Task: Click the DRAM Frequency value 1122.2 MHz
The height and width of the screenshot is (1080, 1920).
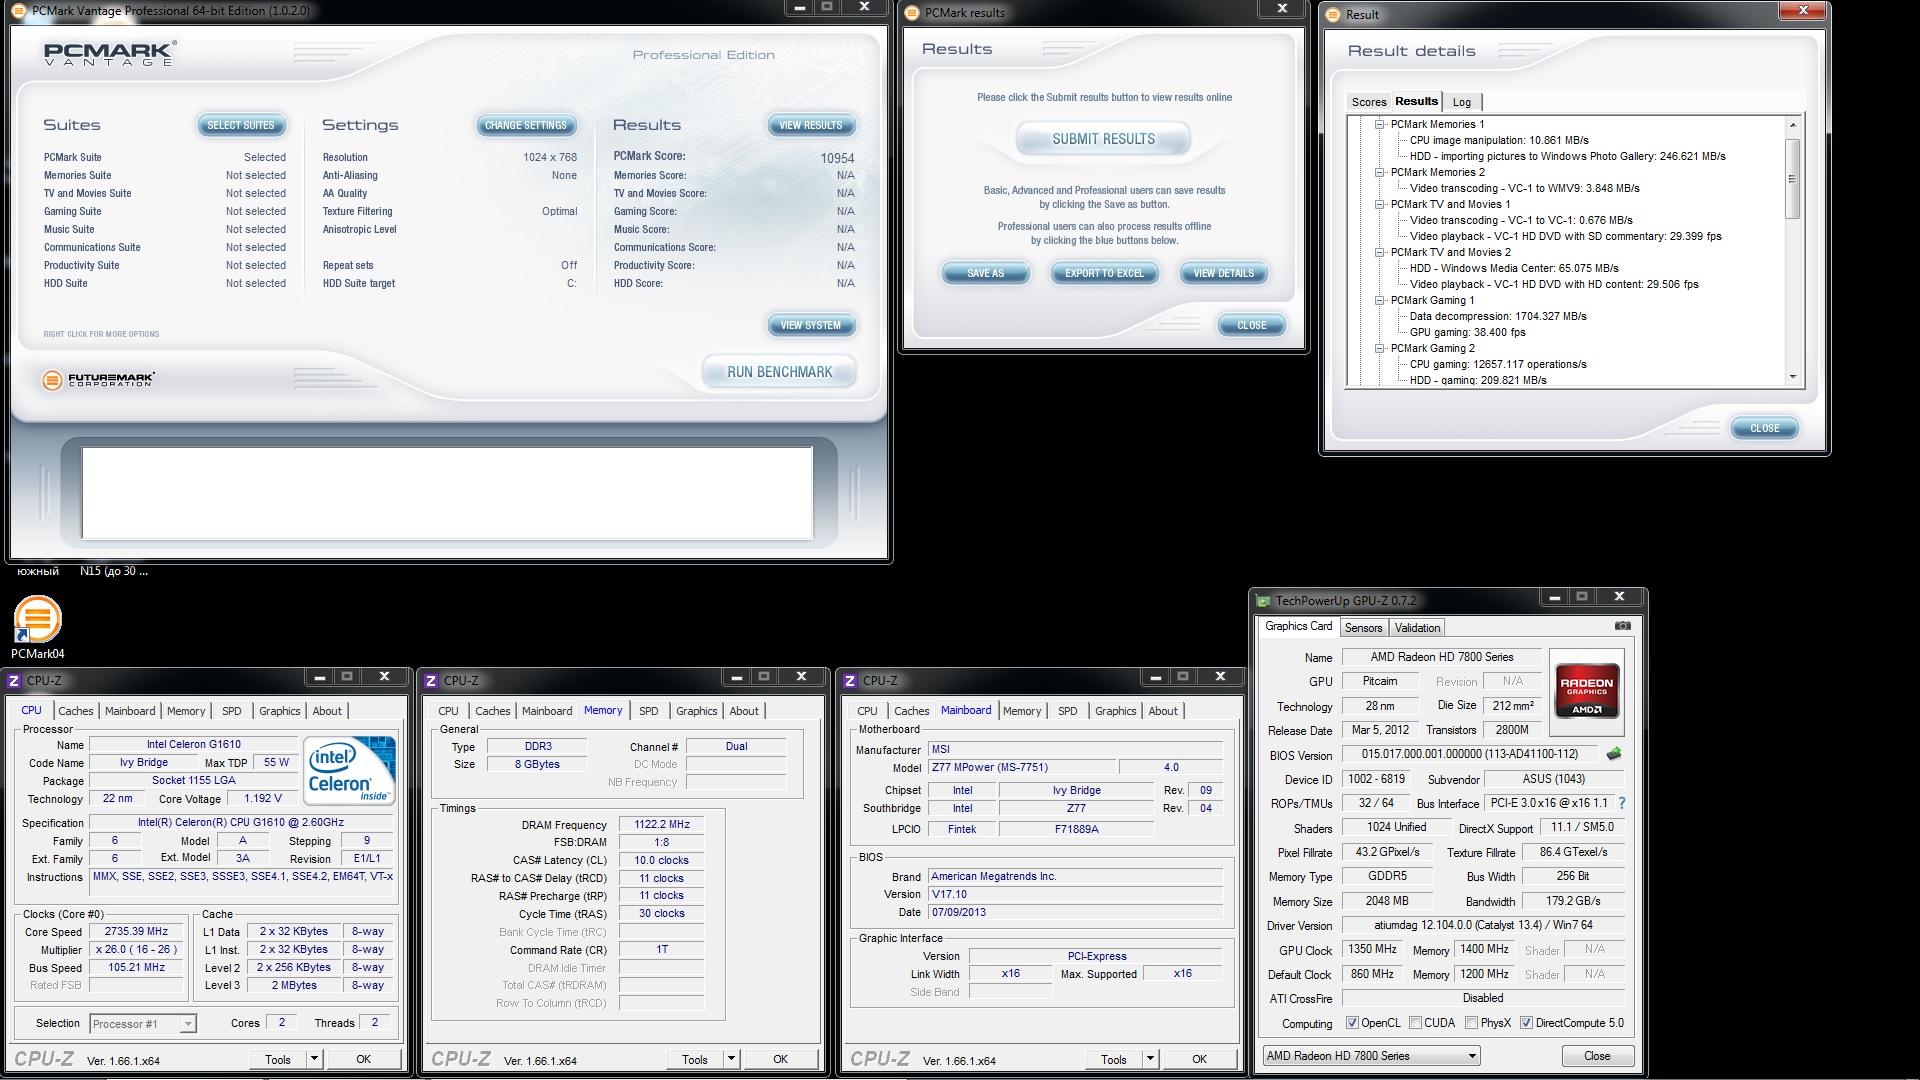Action: (x=661, y=825)
